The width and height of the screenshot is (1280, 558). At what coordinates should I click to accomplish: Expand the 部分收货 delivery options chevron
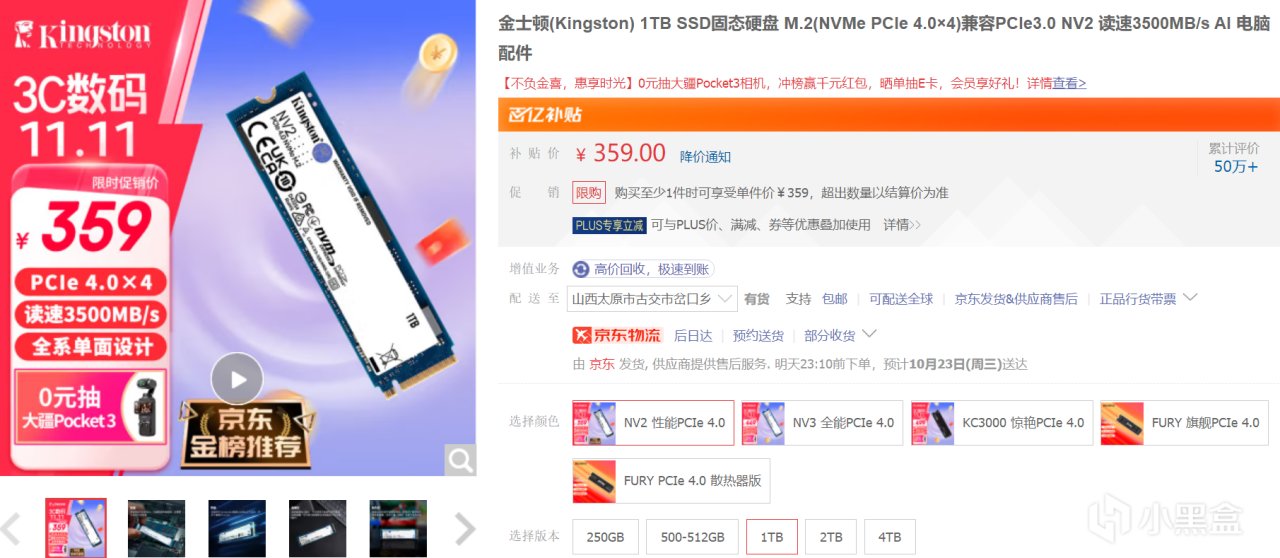click(x=868, y=334)
